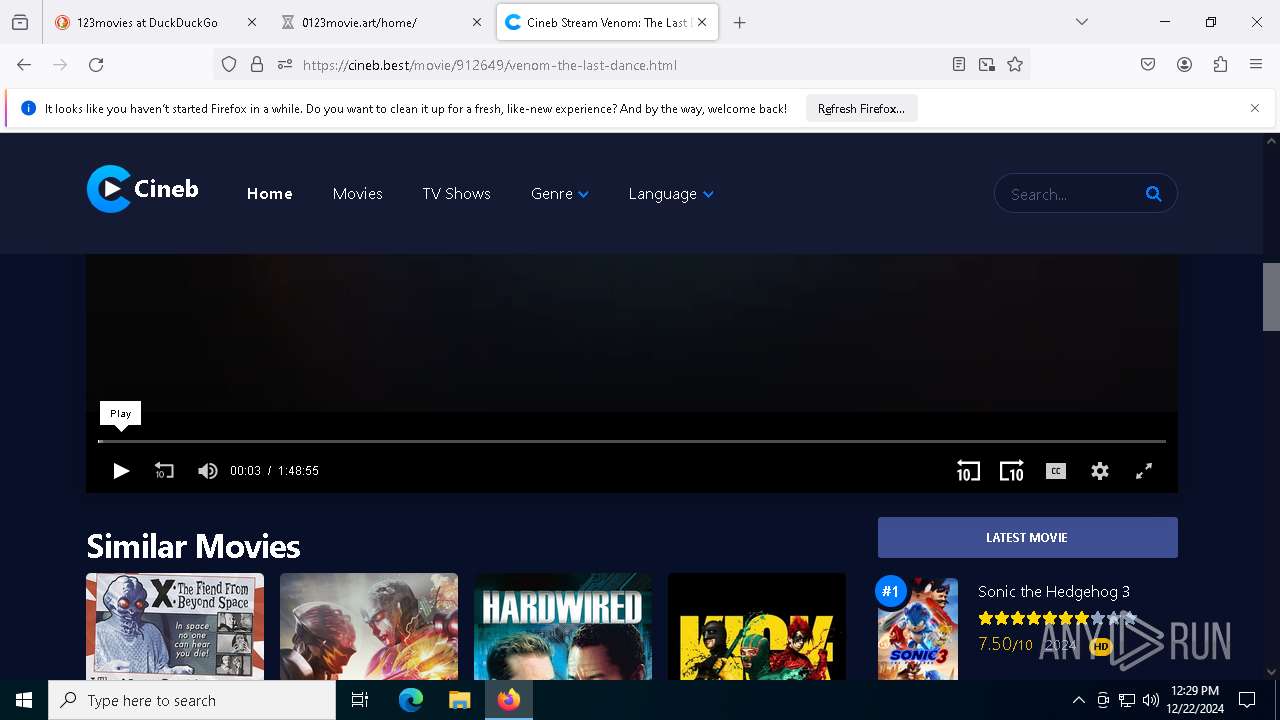Open the Firefox application menu
Image resolution: width=1280 pixels, height=720 pixels.
tap(1256, 64)
